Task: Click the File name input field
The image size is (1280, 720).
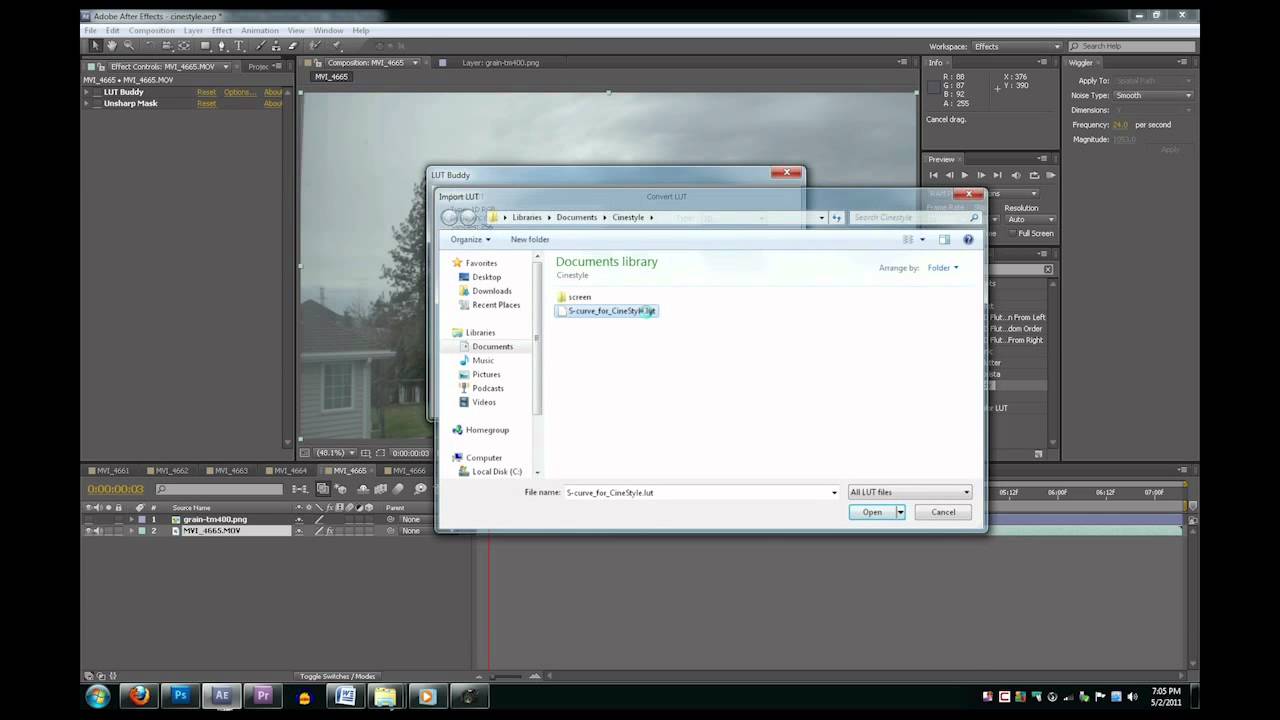Action: pos(701,492)
